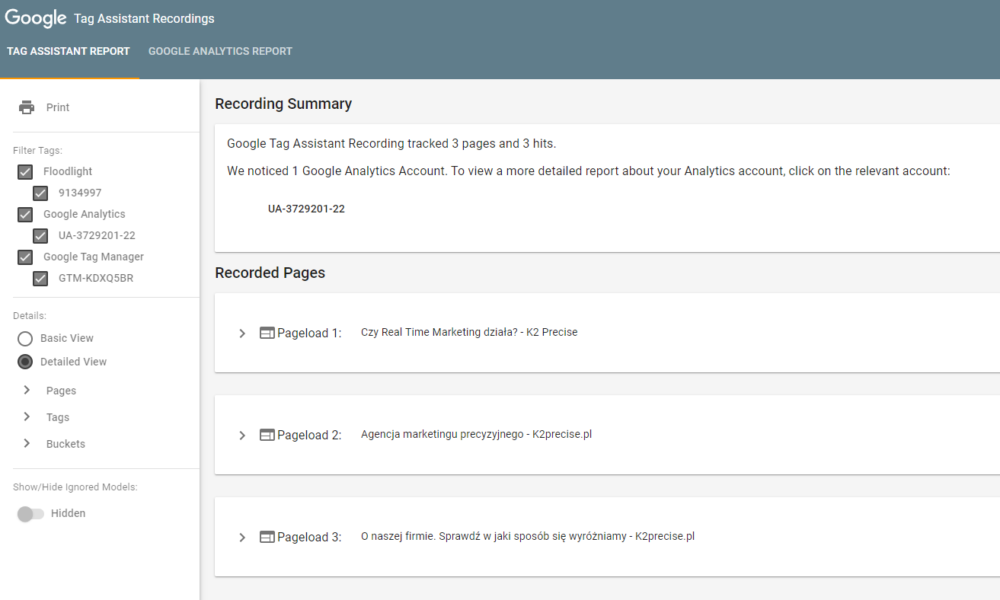
Task: Expand Pageload 3 details chevron
Action: pyautogui.click(x=242, y=537)
